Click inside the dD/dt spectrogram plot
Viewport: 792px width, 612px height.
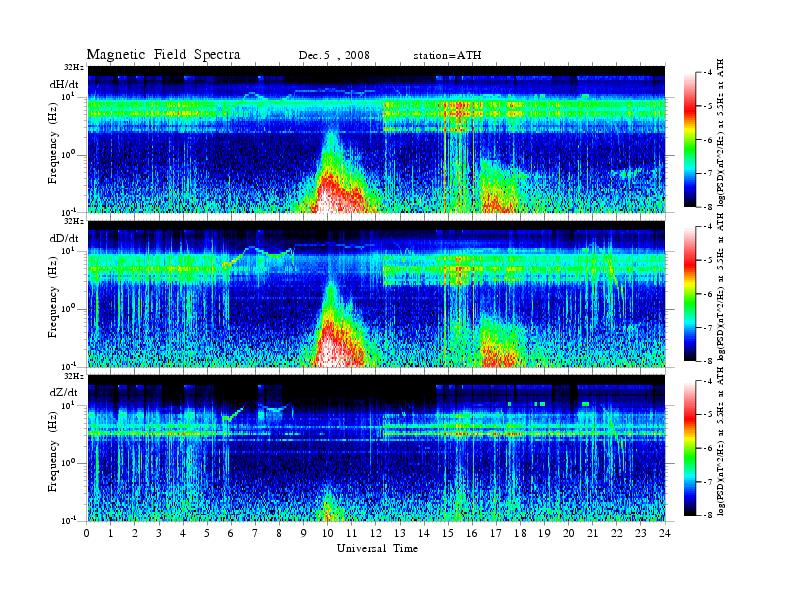376,293
